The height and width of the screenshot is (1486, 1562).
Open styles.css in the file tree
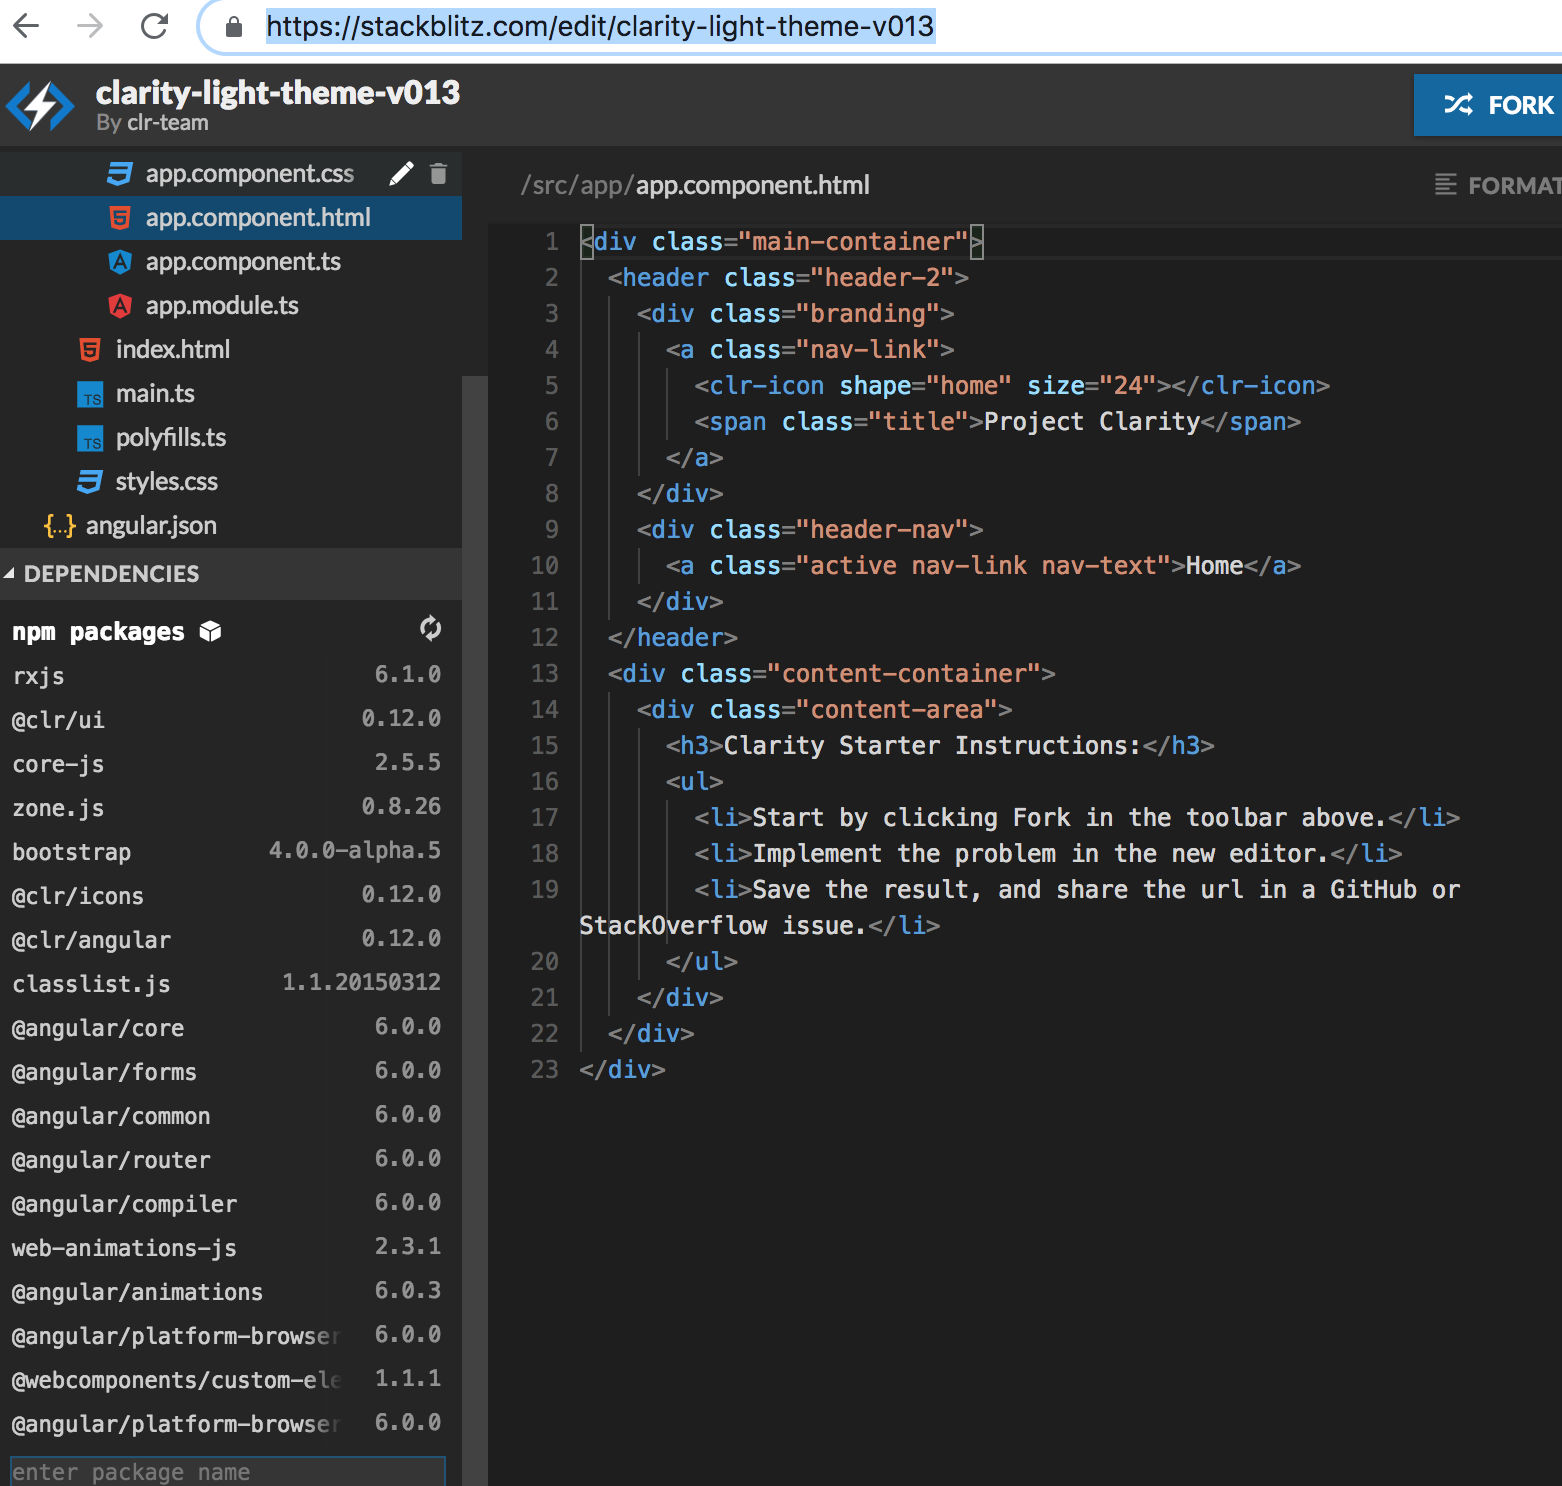(x=167, y=482)
